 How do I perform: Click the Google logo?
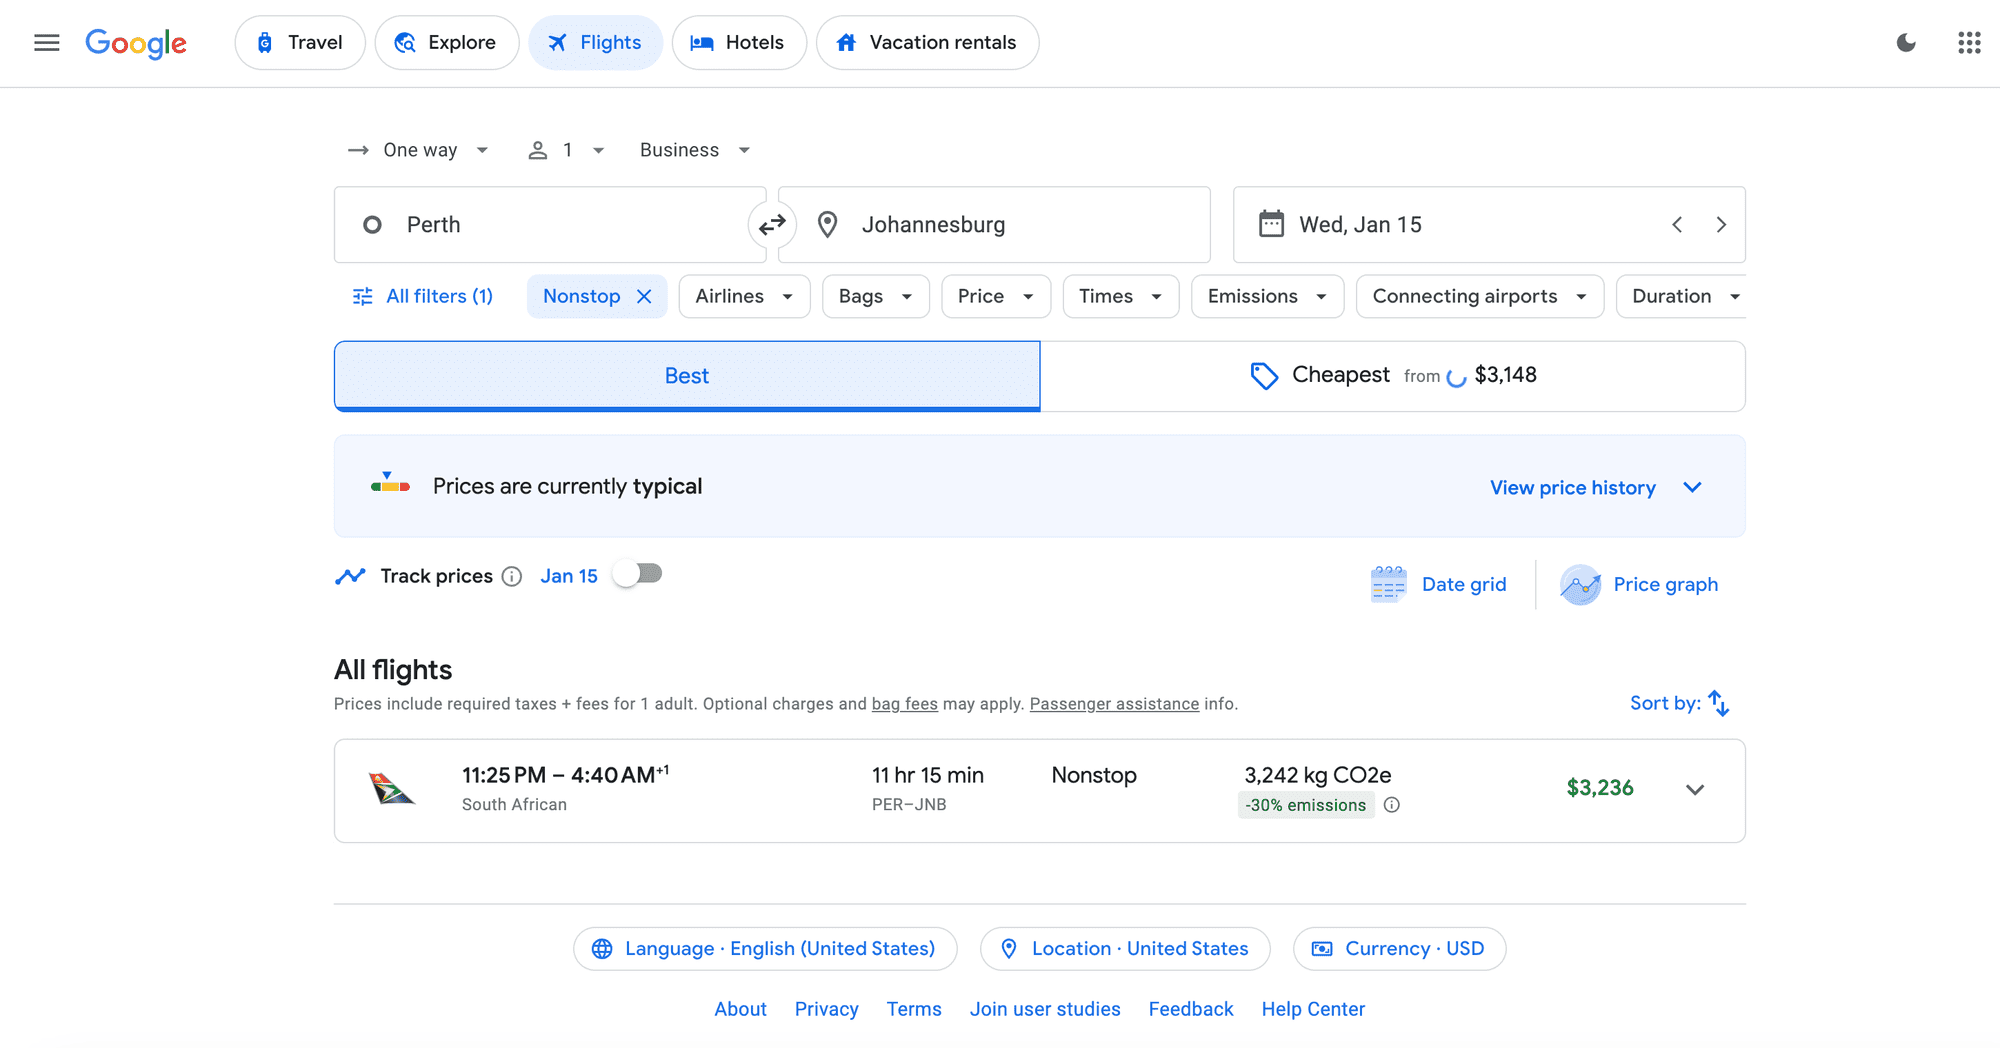click(x=136, y=43)
